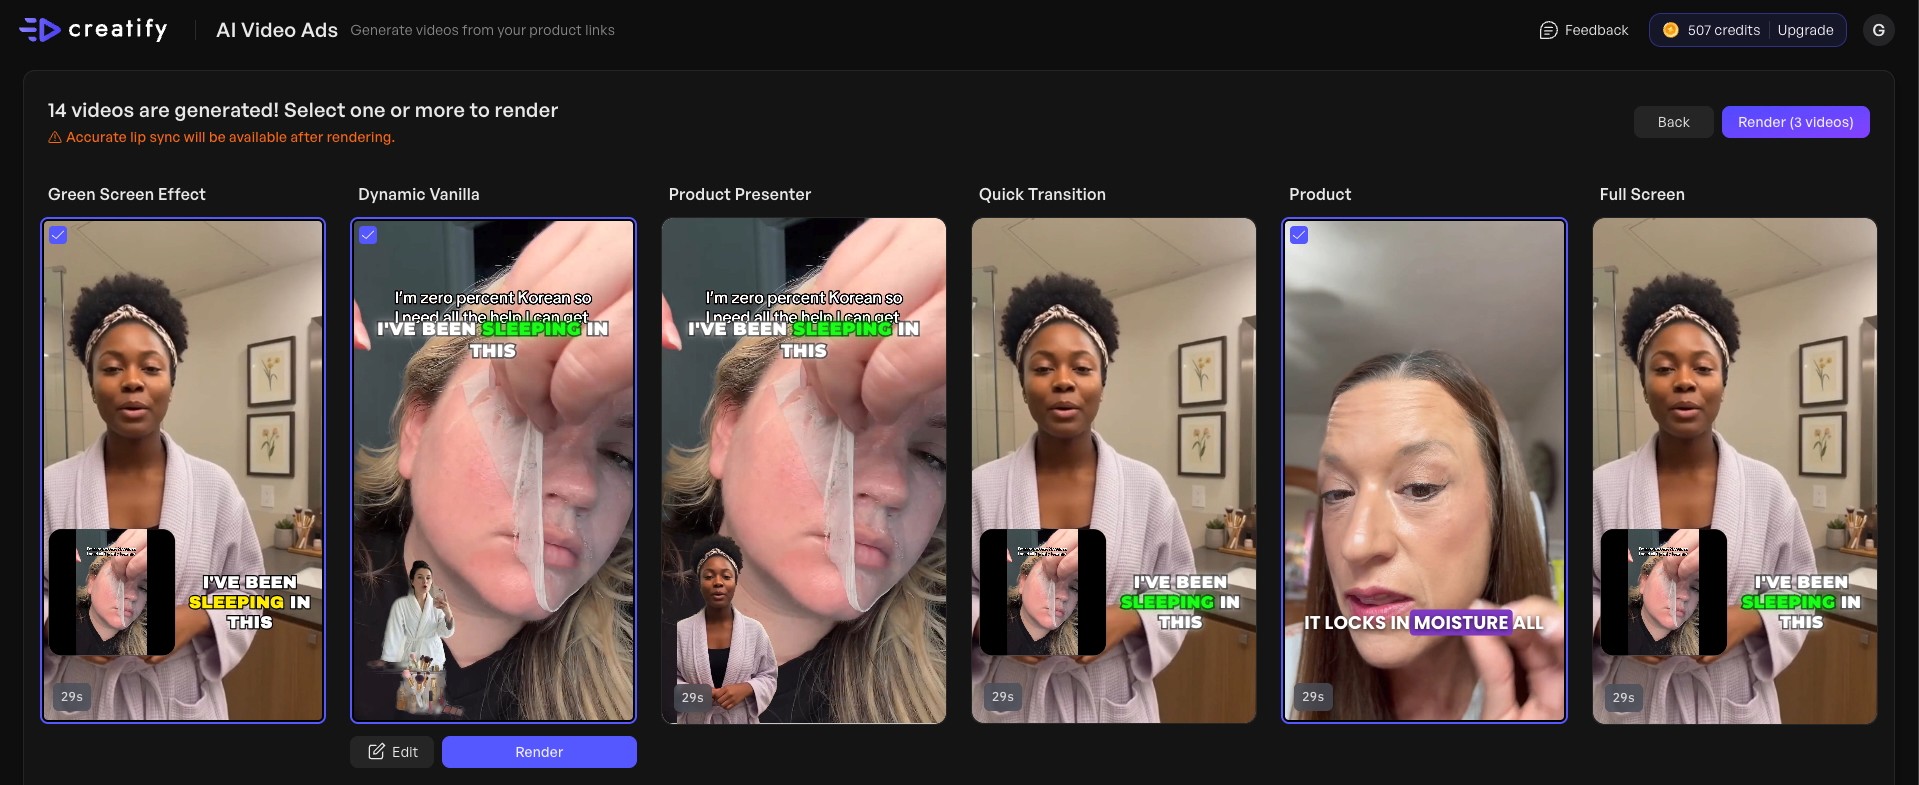The image size is (1919, 785).
Task: Click the Creatify logo
Action: [93, 29]
